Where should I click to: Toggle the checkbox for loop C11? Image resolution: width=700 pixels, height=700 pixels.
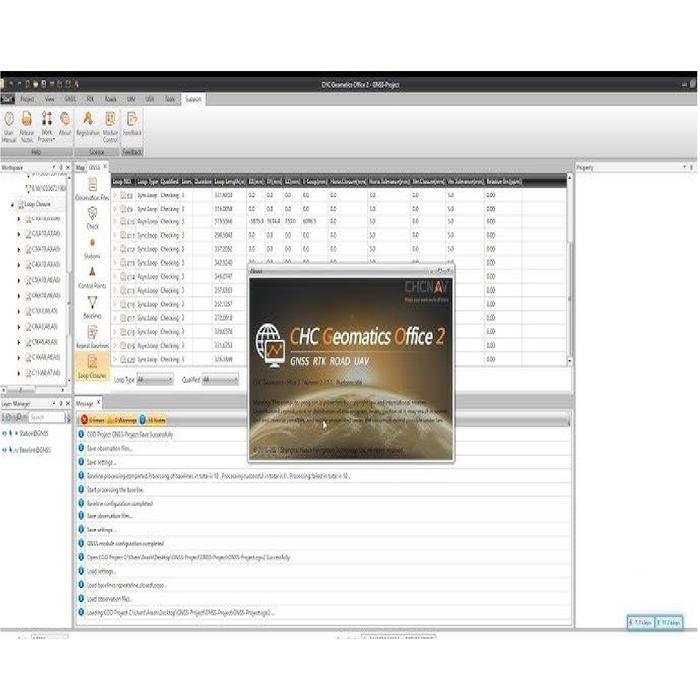pos(123,235)
